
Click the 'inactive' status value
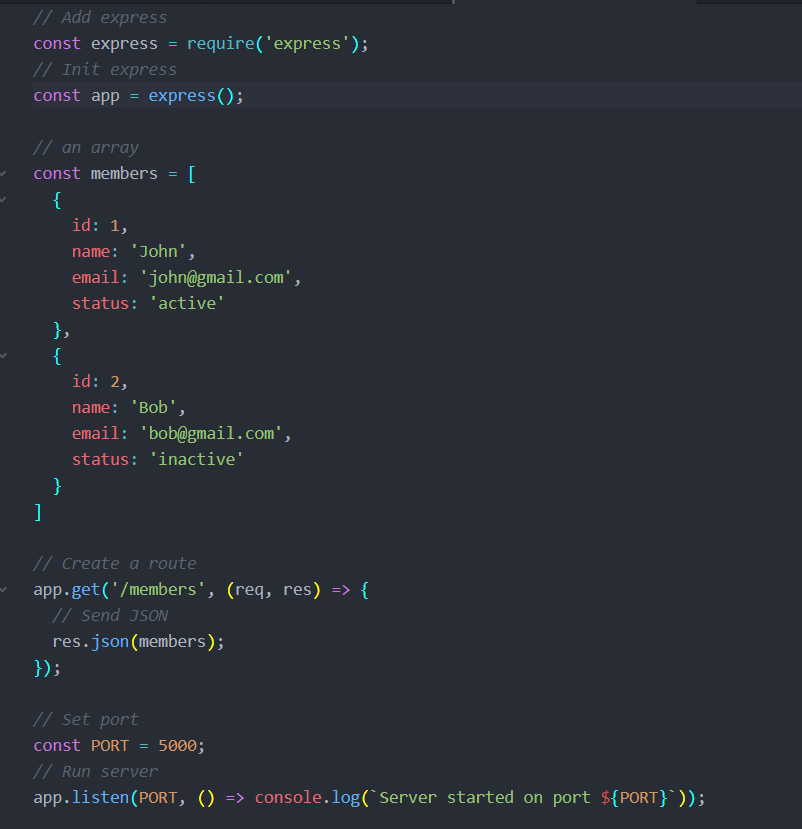(197, 460)
